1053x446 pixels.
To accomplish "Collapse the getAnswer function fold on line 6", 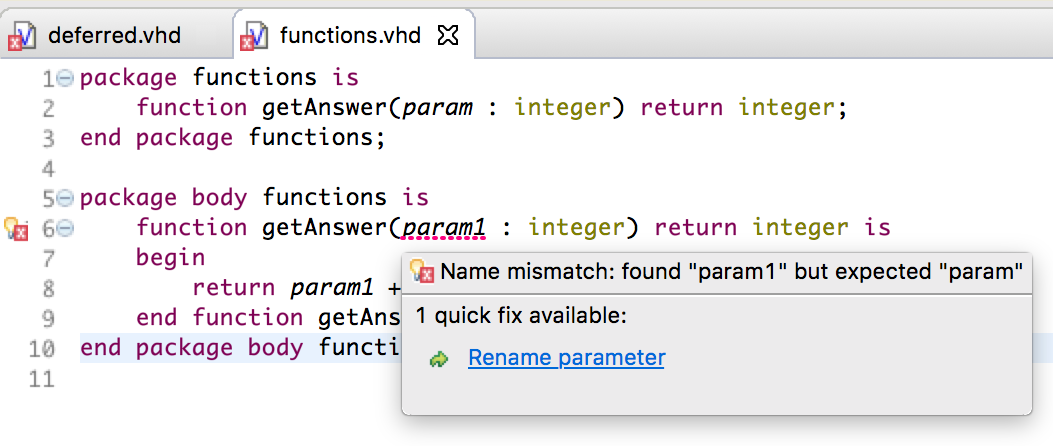I will (x=66, y=228).
